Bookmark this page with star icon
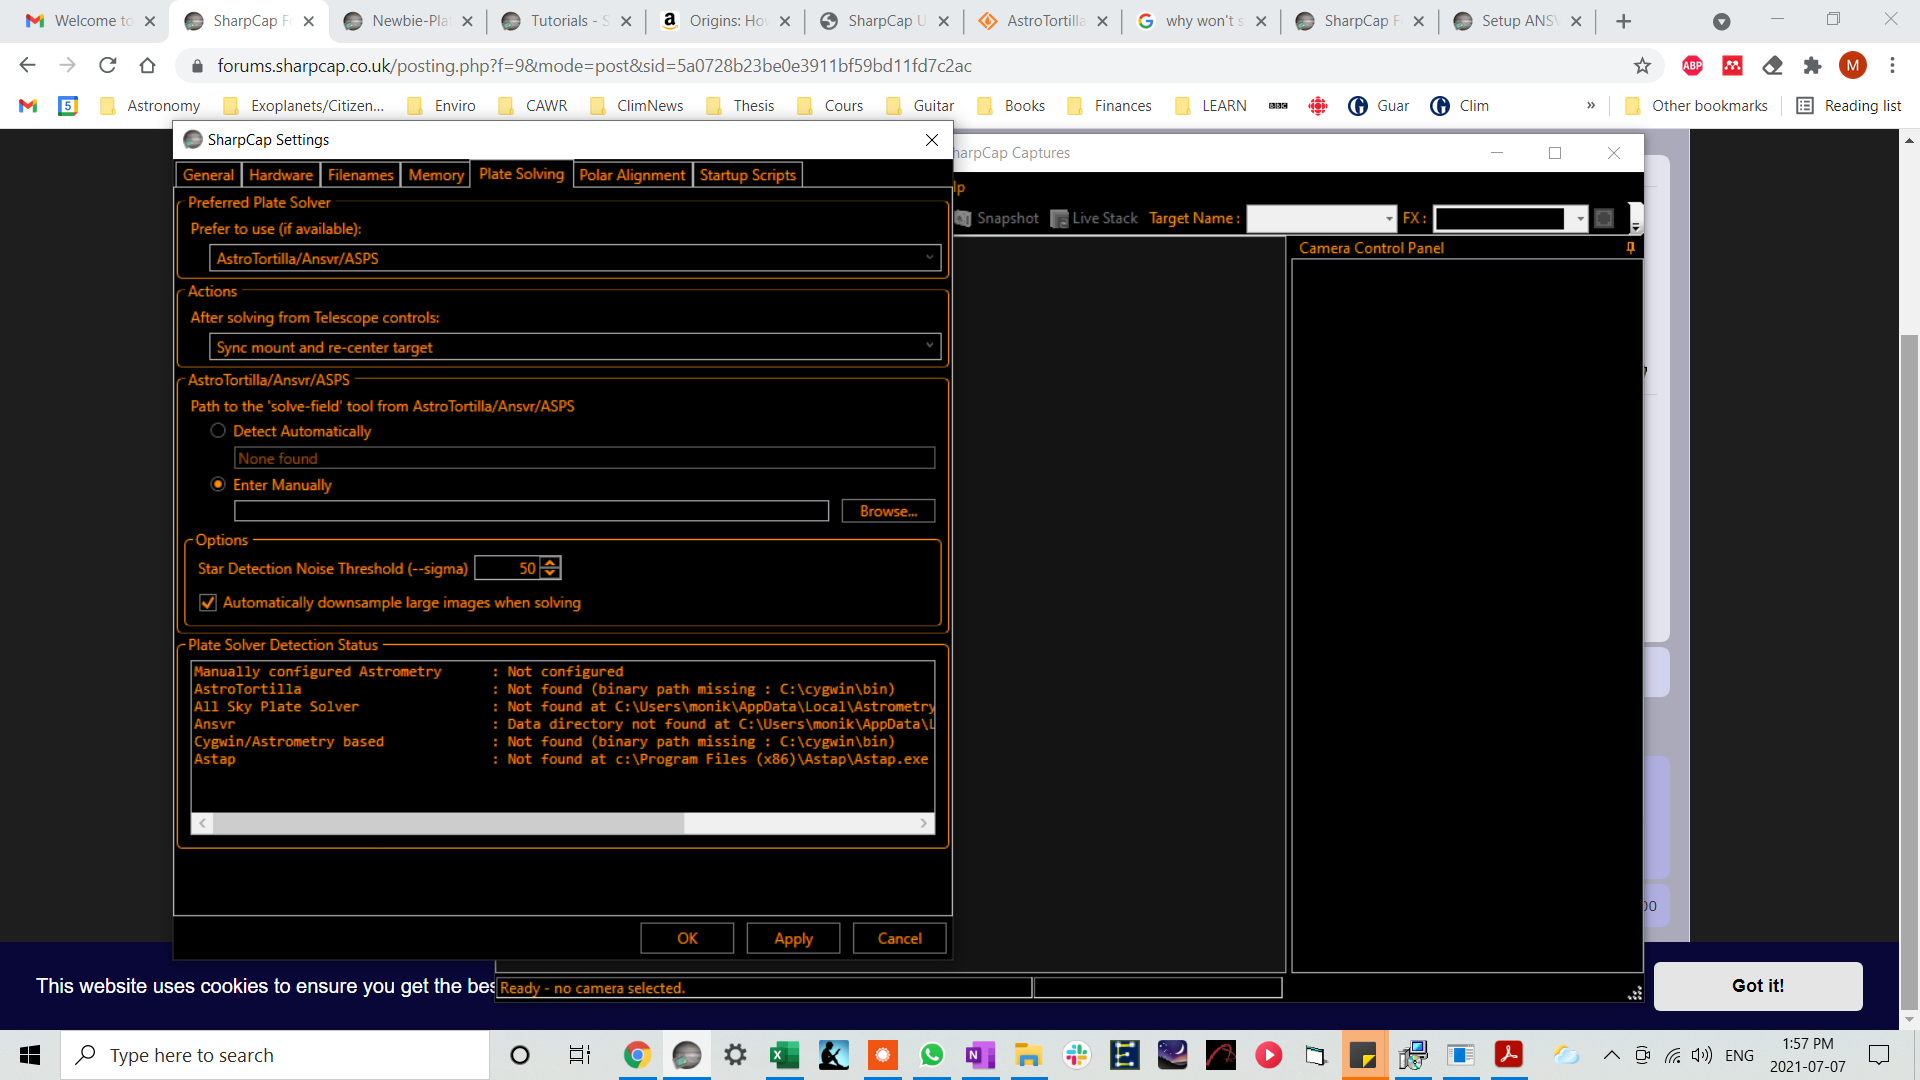 point(1642,66)
